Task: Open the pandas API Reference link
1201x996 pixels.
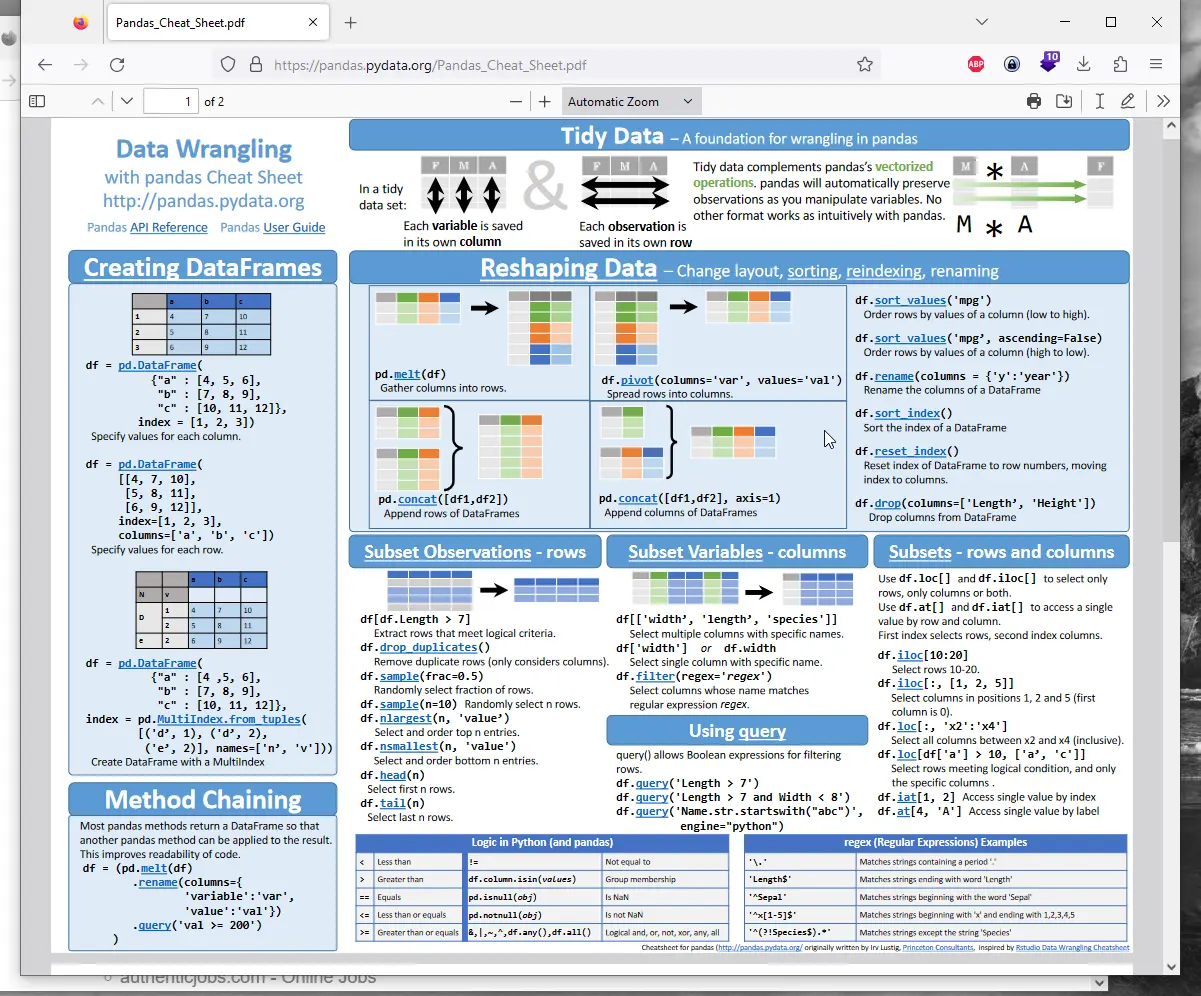Action: click(x=168, y=227)
